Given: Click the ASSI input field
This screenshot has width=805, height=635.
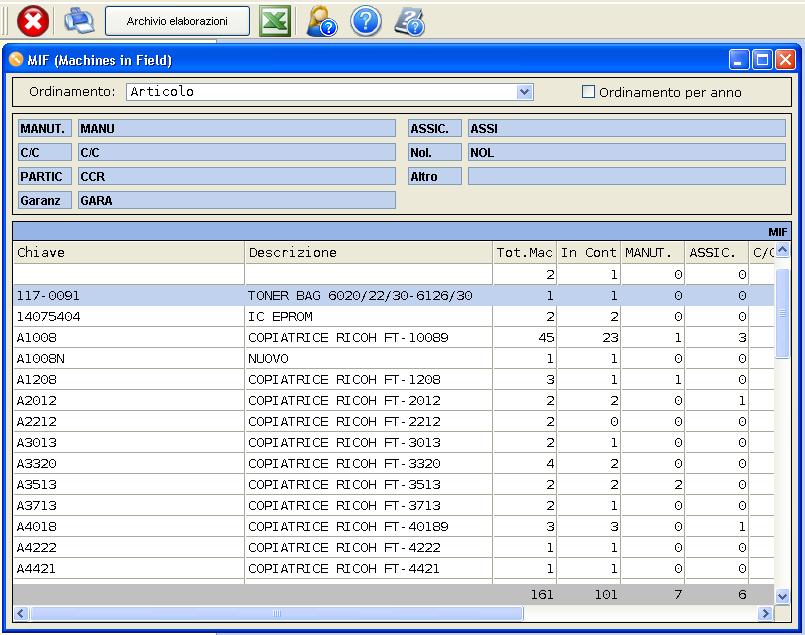Looking at the screenshot, I should pyautogui.click(x=626, y=128).
